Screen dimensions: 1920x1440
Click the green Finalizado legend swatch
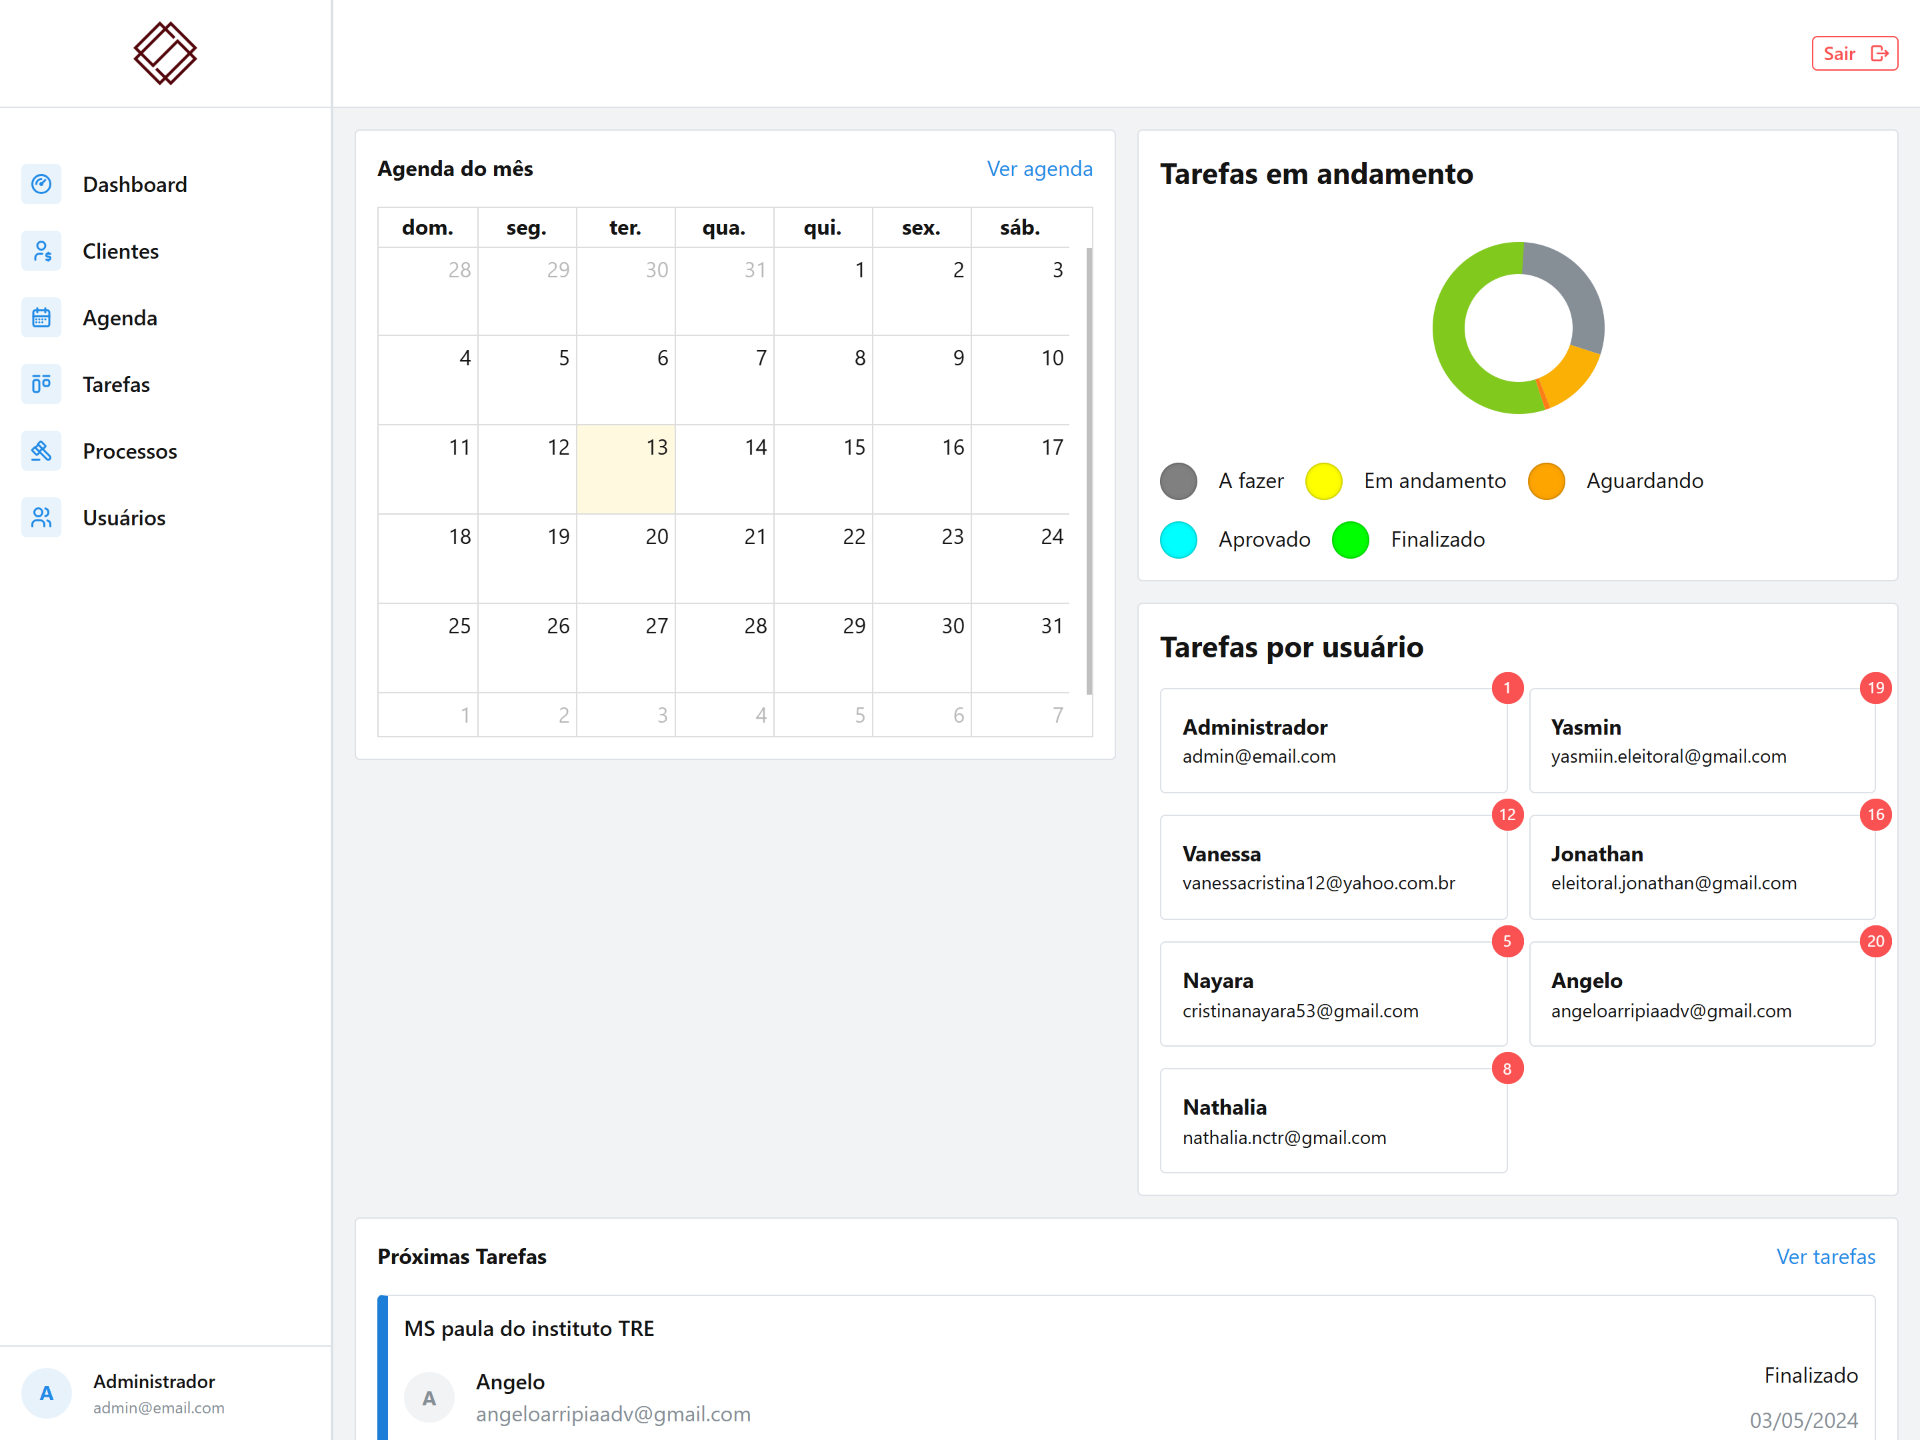[x=1350, y=540]
